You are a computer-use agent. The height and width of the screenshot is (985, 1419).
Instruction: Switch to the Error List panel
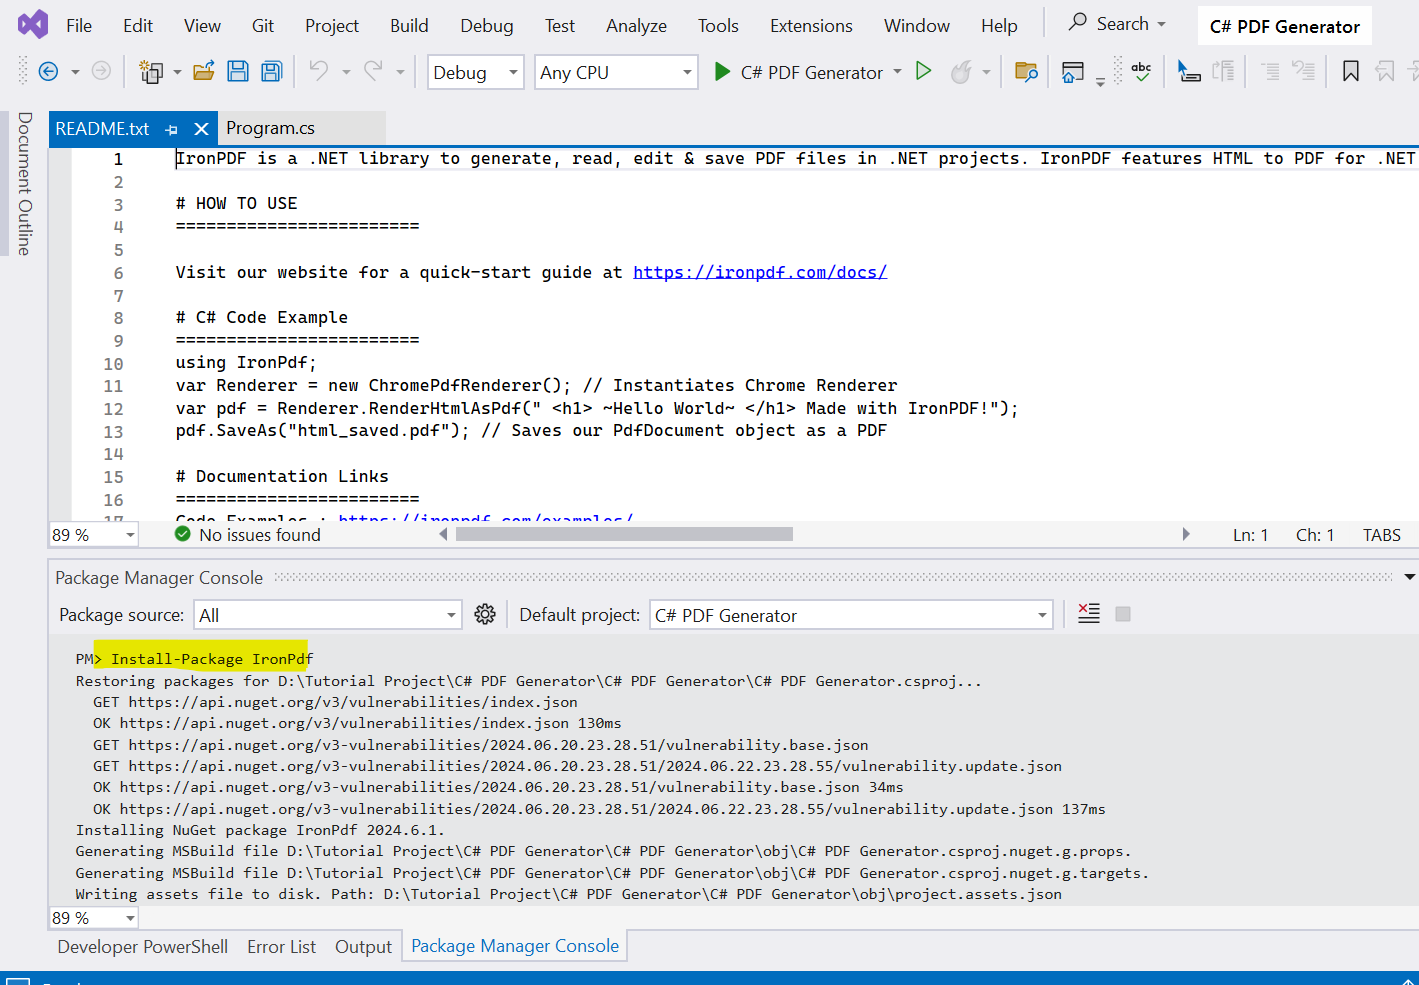[x=281, y=947]
